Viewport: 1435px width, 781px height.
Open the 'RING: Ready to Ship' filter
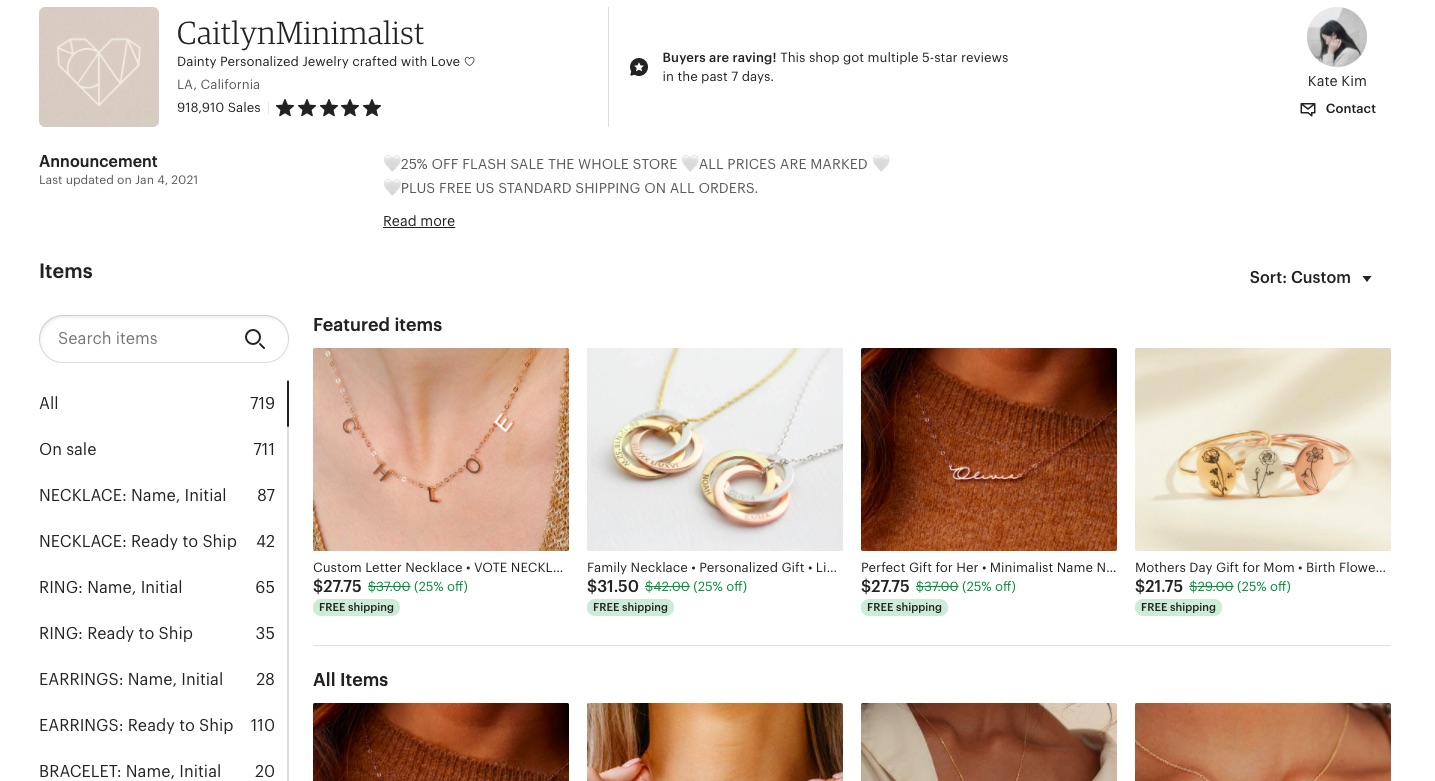tap(116, 633)
